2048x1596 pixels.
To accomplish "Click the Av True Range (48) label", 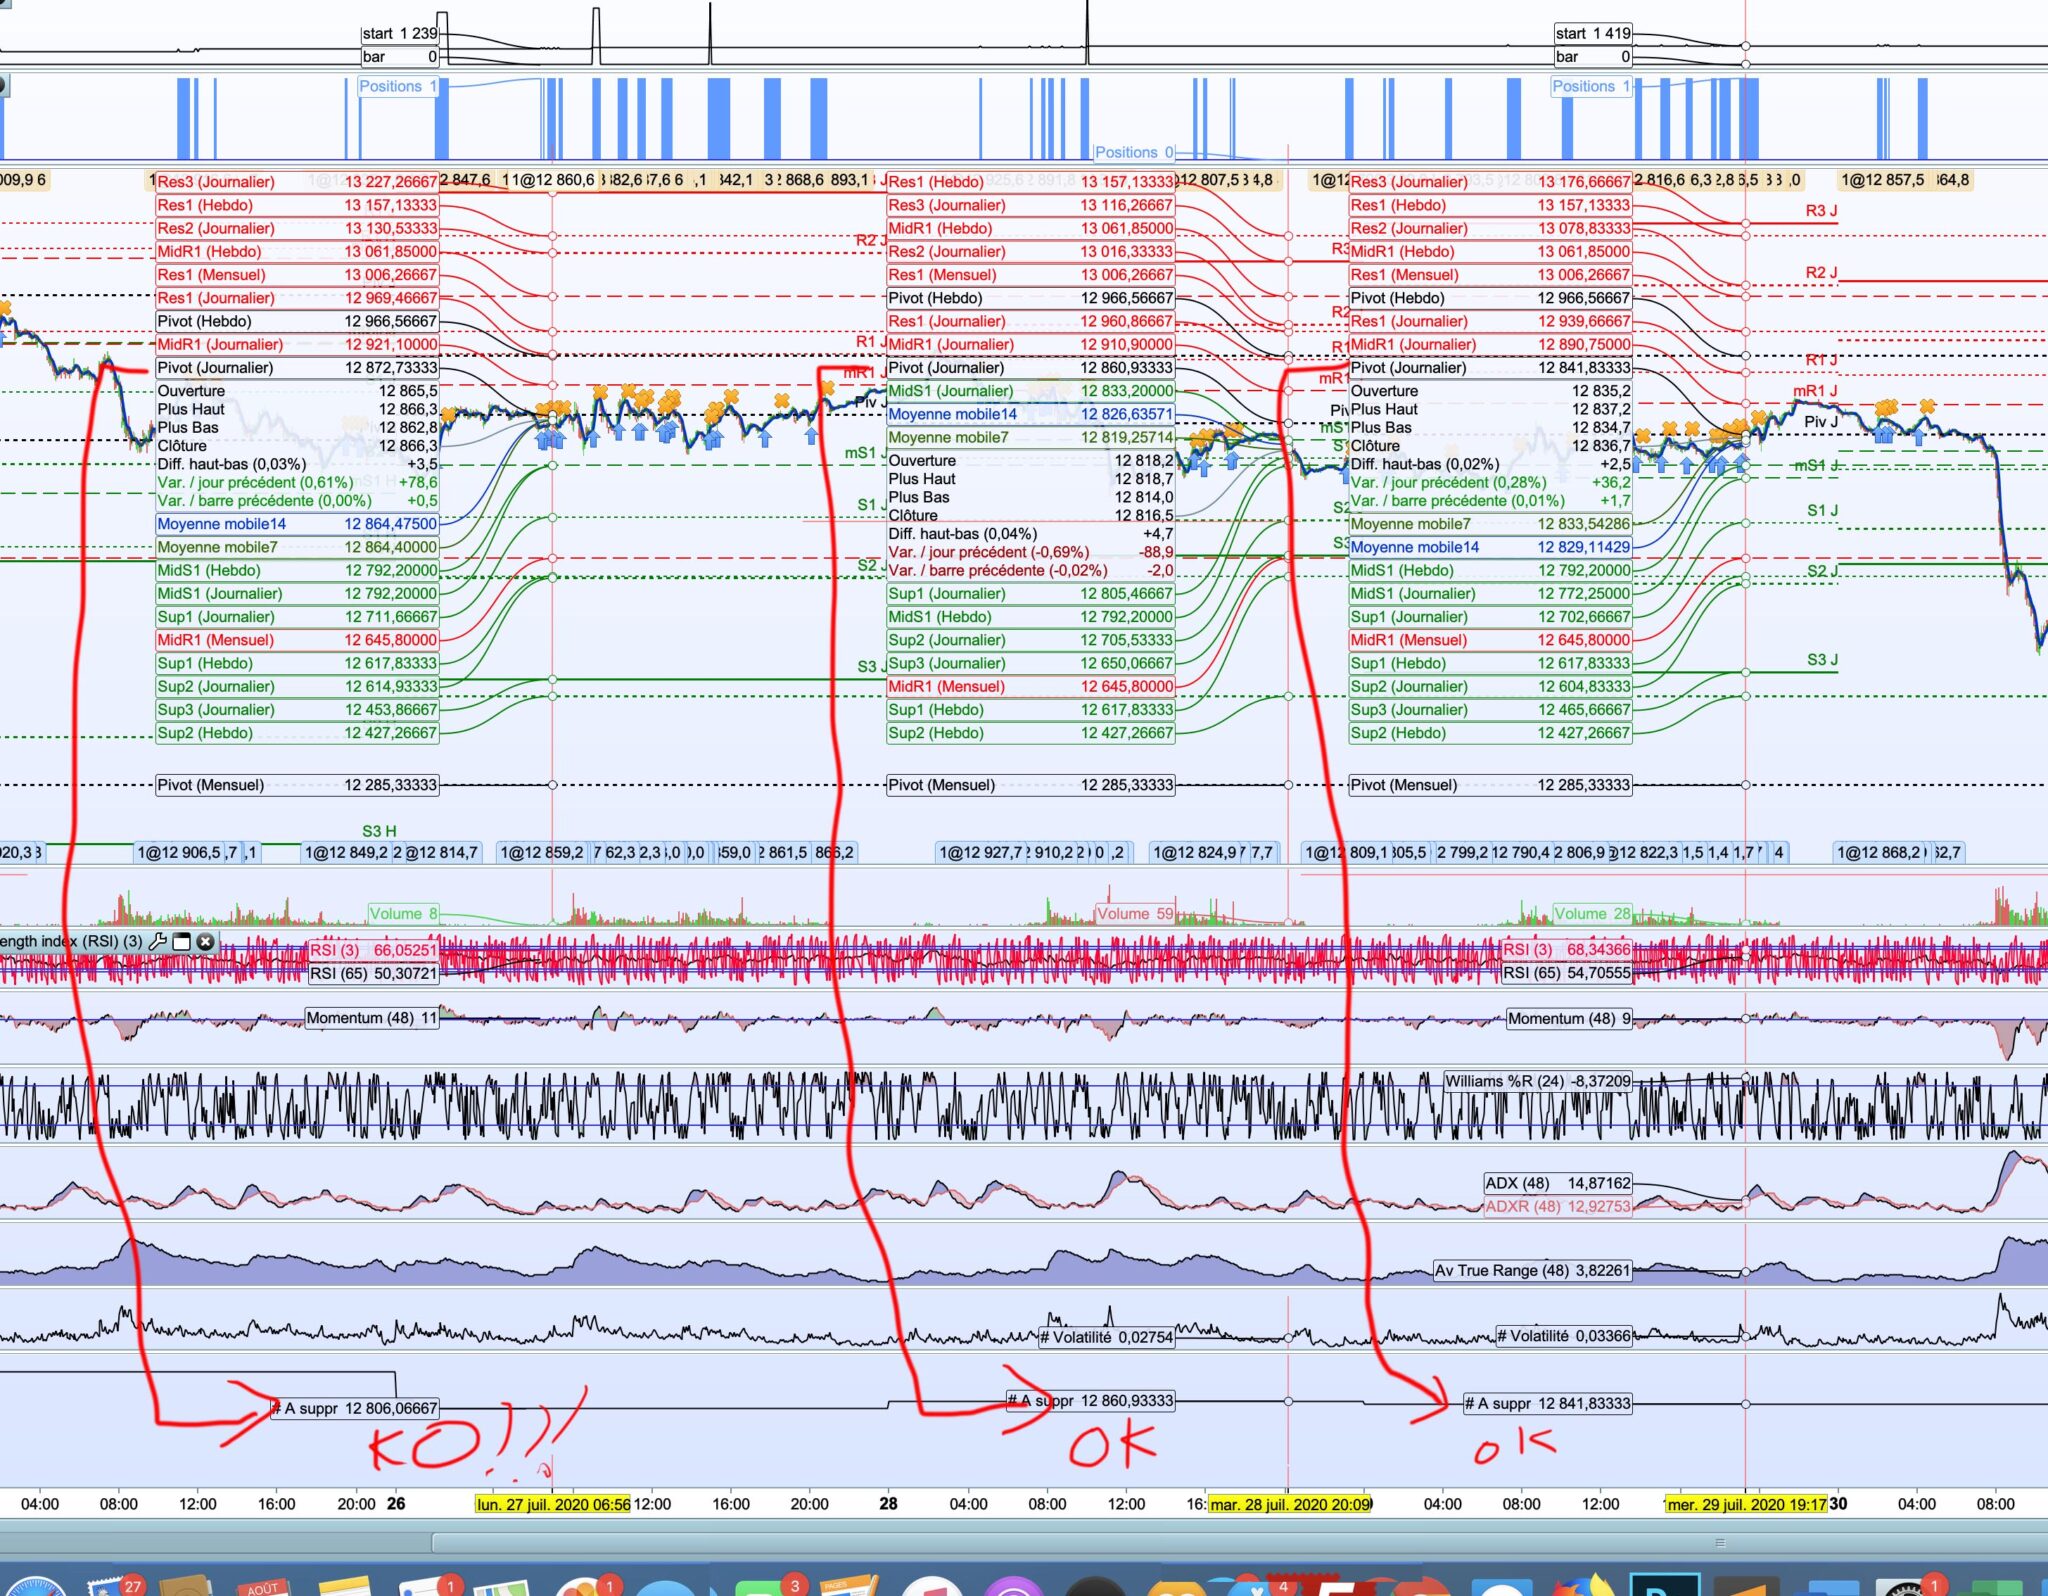I will coord(1532,1270).
